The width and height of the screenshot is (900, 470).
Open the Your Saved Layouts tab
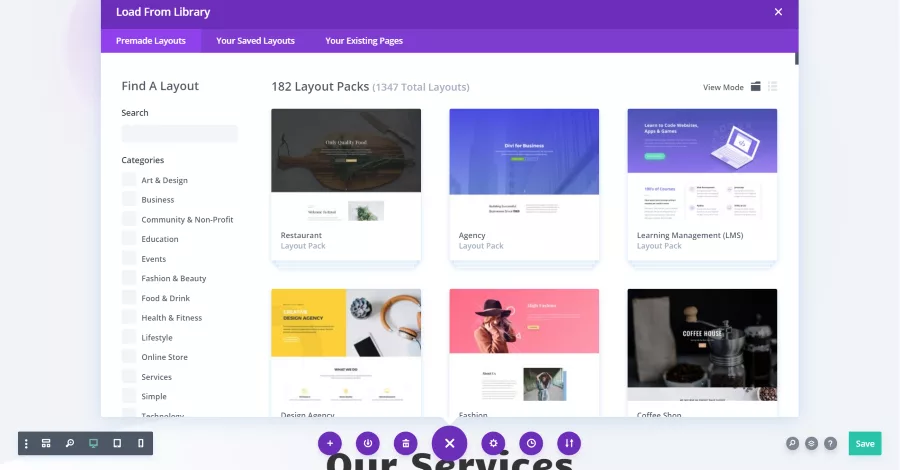point(255,41)
